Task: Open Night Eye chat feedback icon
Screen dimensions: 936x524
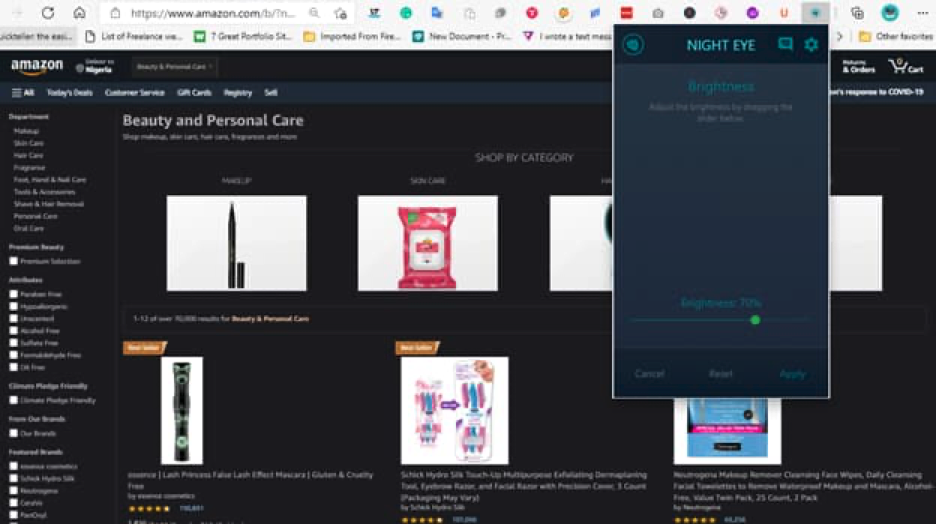Action: tap(785, 44)
